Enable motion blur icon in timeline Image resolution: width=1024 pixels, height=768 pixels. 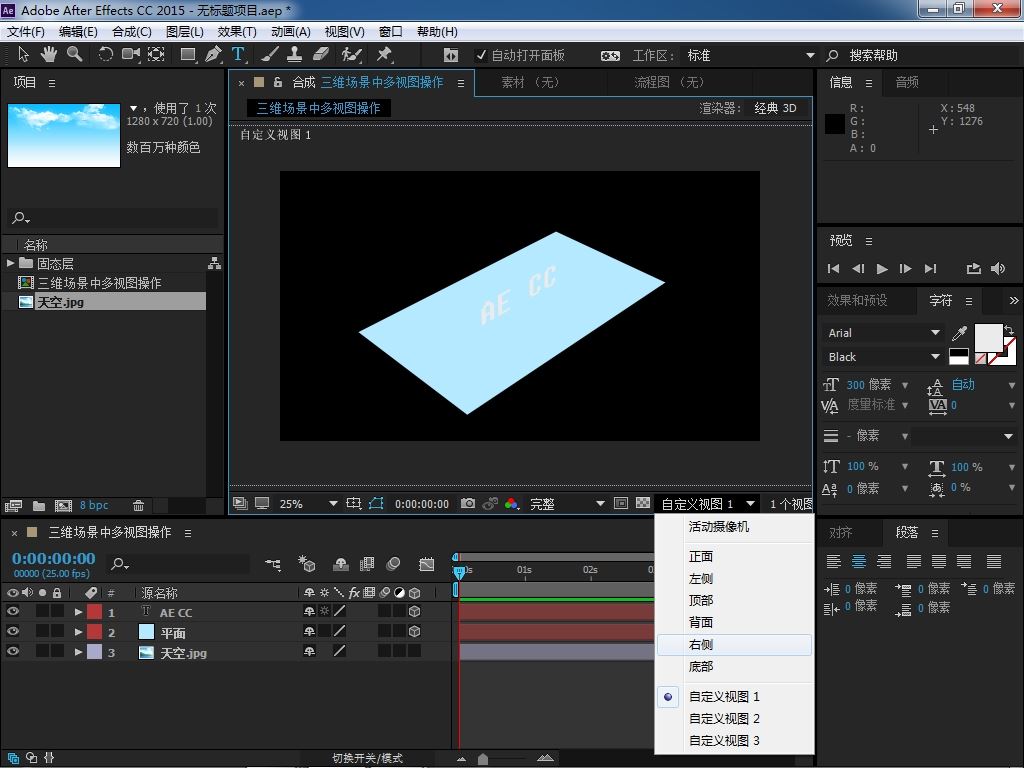click(393, 564)
